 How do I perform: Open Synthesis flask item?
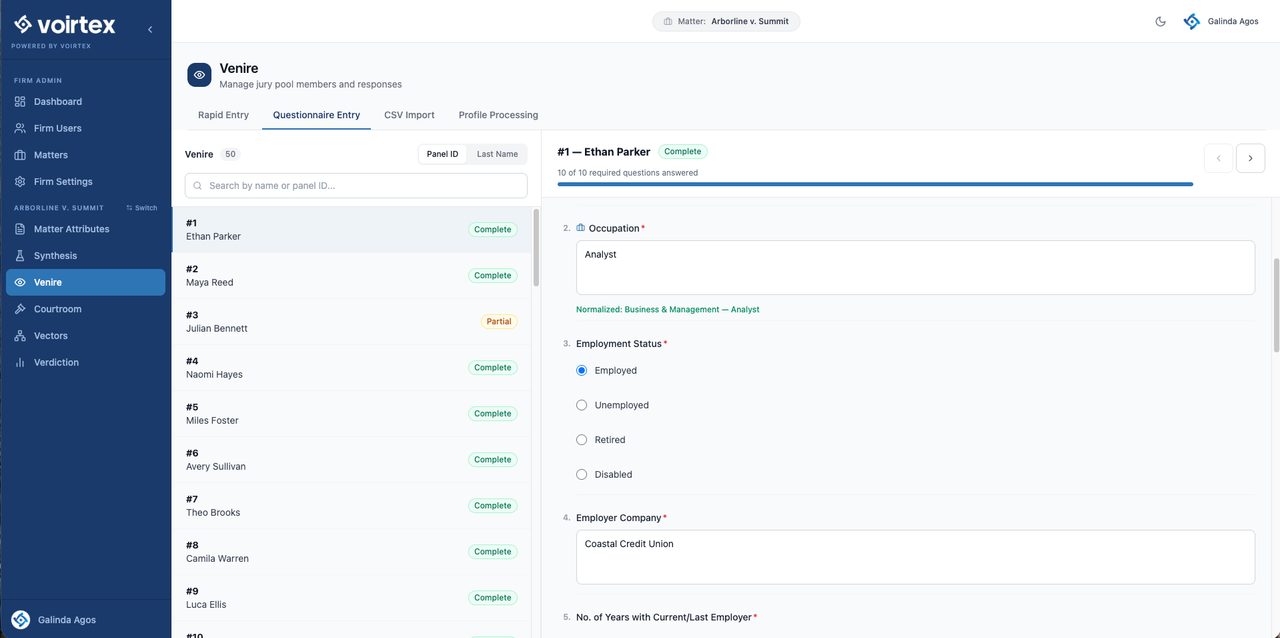pyautogui.click(x=86, y=256)
